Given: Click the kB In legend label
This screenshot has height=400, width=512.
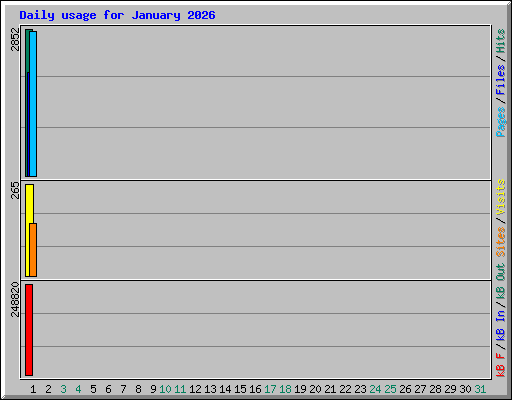Looking at the screenshot, I should [501, 325].
